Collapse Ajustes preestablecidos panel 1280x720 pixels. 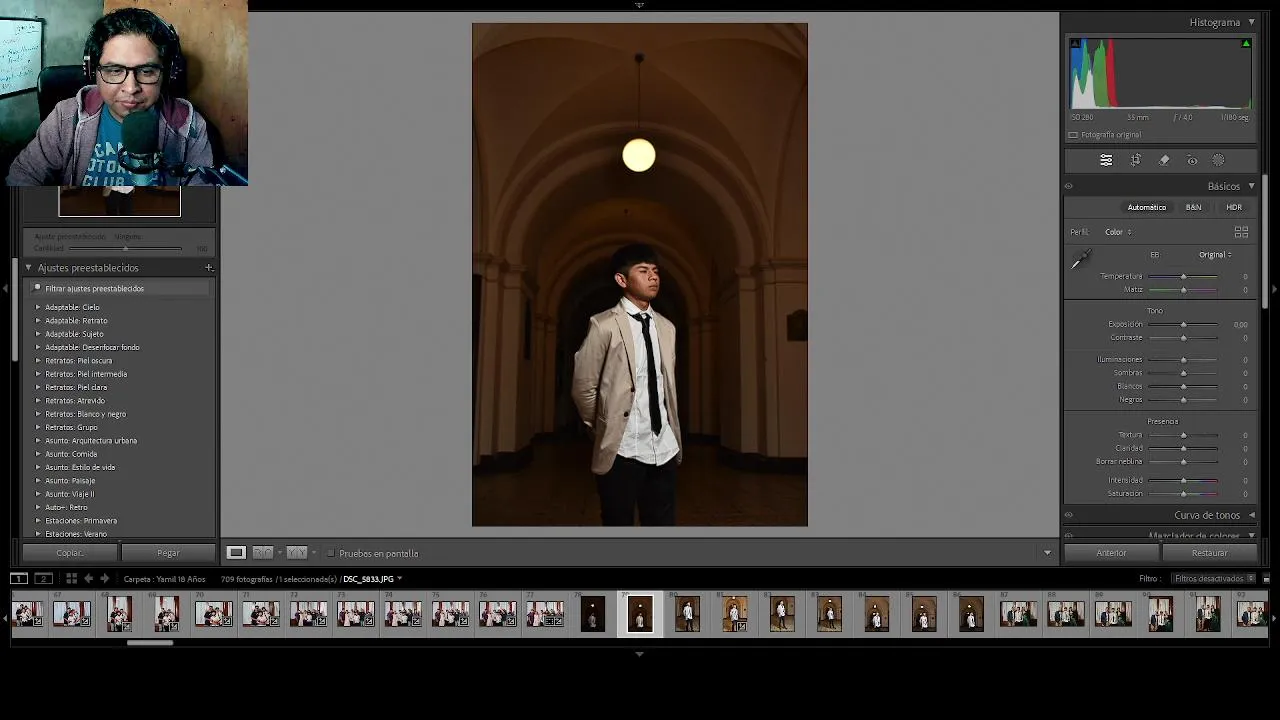coord(29,268)
